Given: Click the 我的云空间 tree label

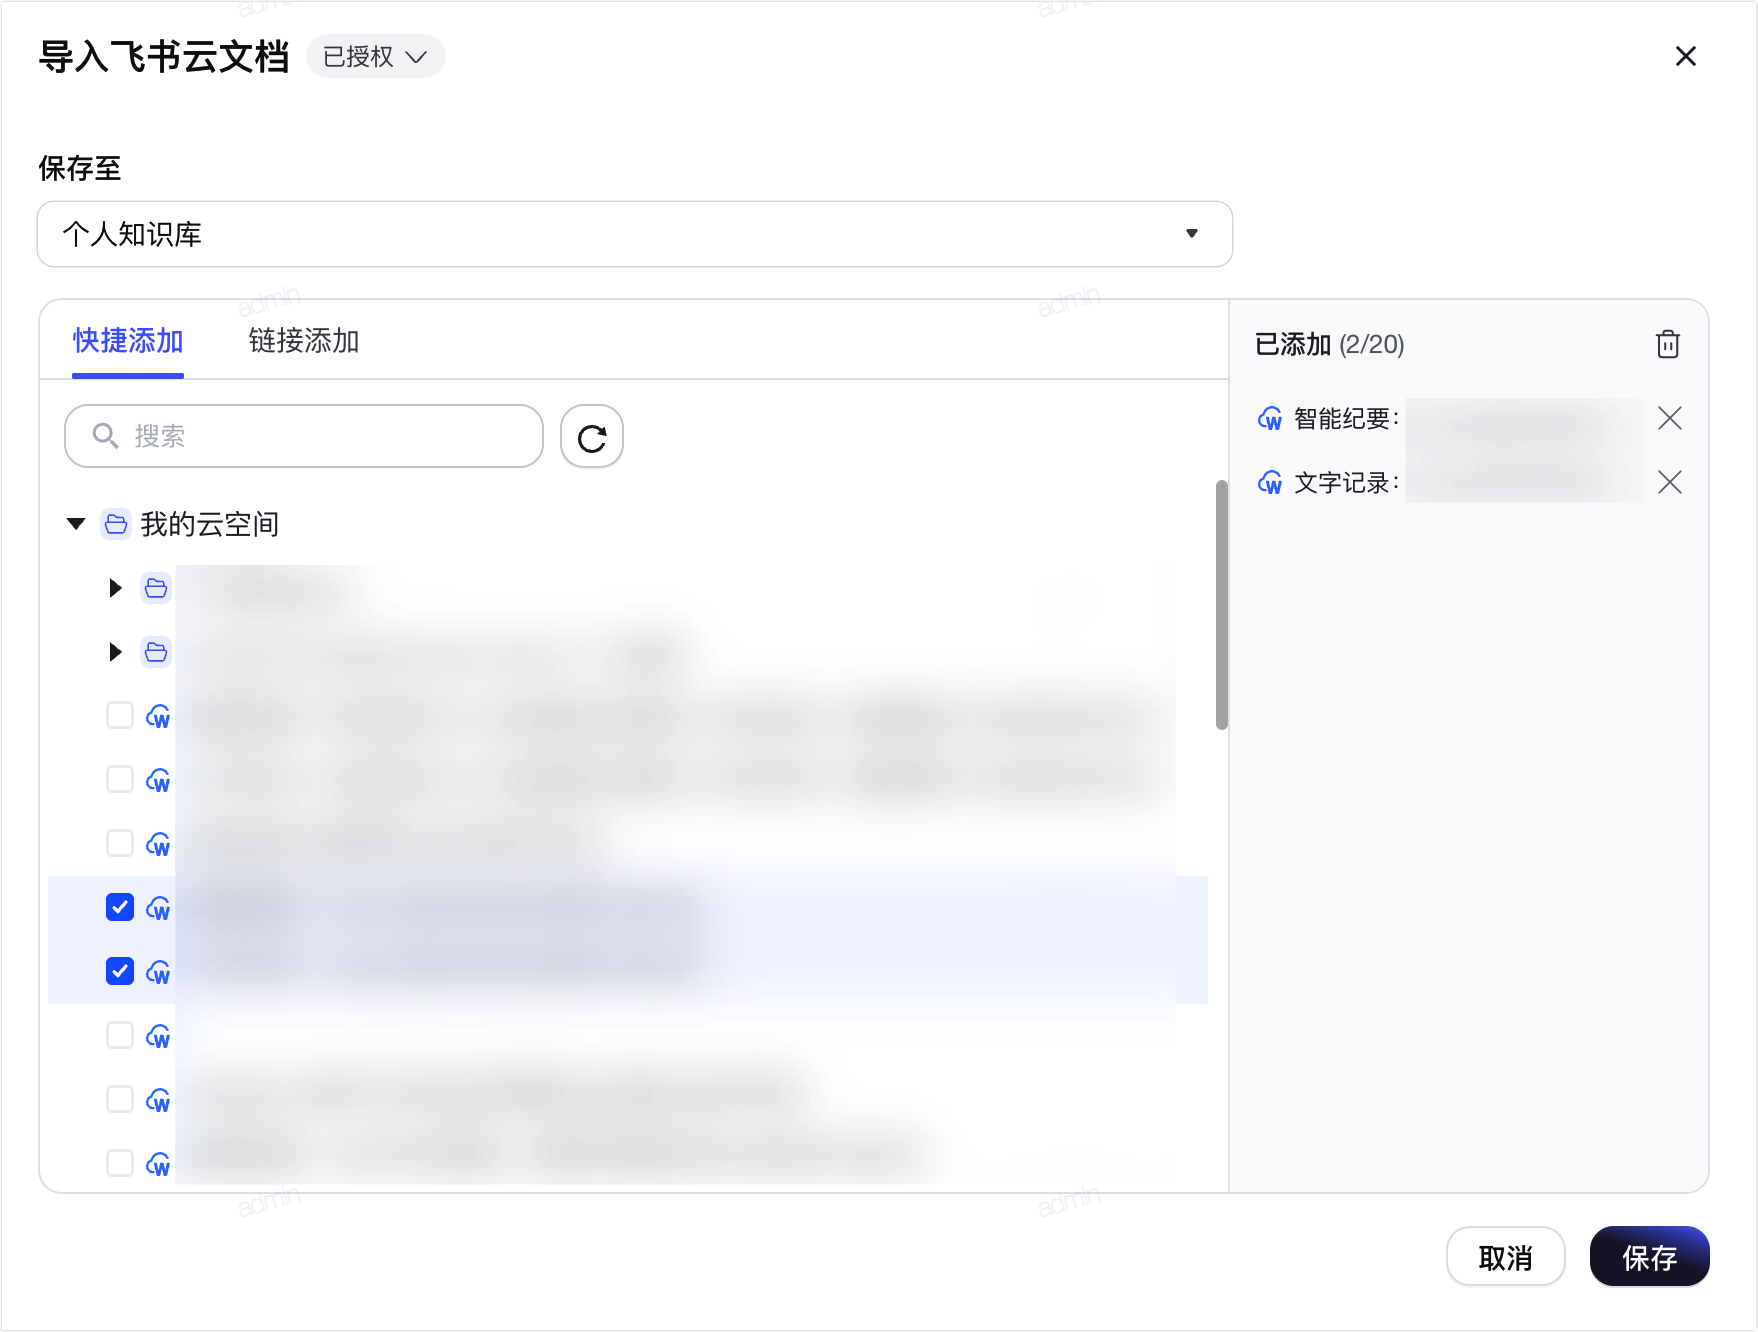Looking at the screenshot, I should (x=209, y=524).
